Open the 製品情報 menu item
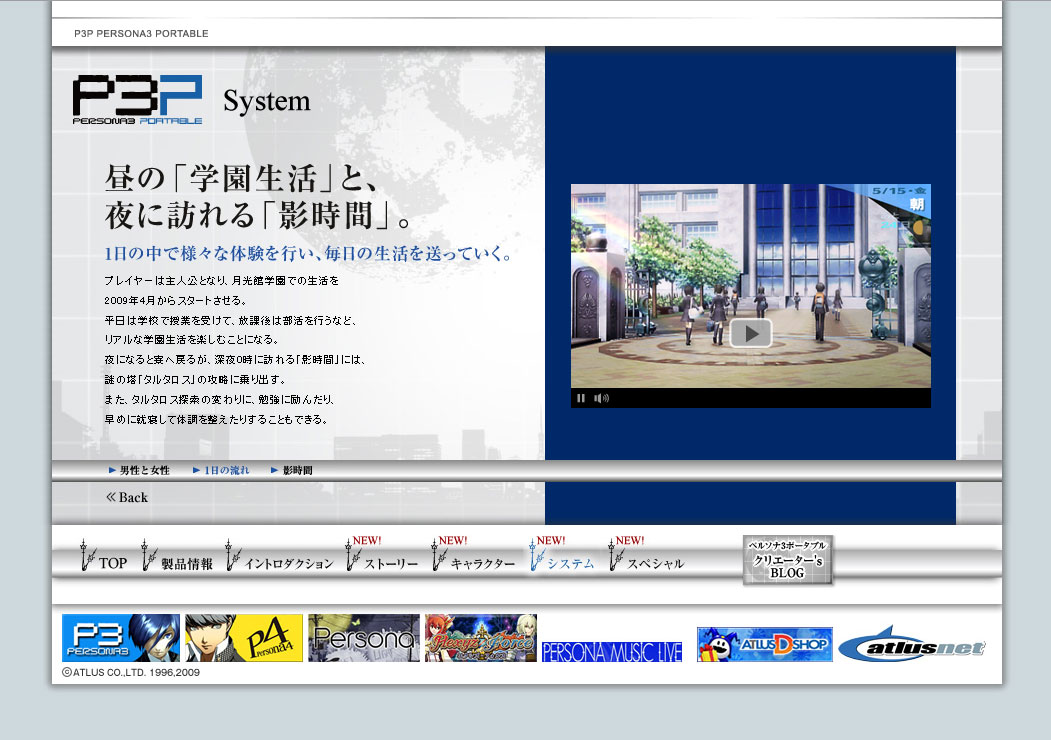Image resolution: width=1051 pixels, height=740 pixels. coord(178,556)
